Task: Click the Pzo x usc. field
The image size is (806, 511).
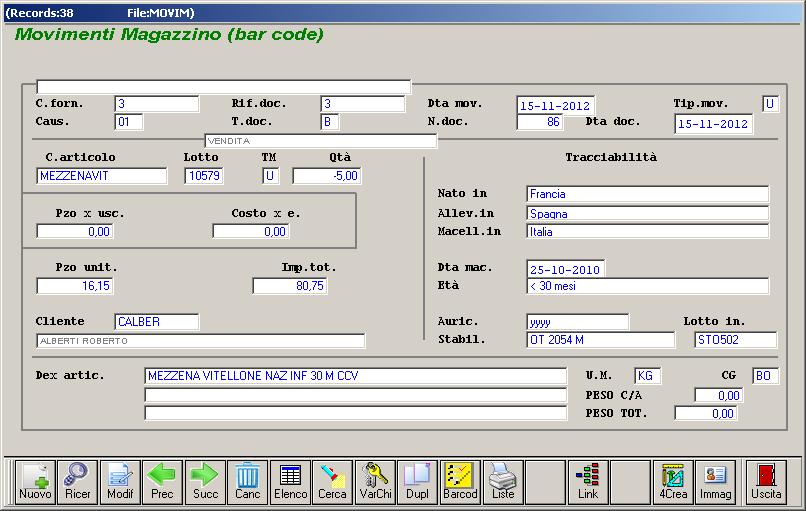Action: tap(75, 231)
